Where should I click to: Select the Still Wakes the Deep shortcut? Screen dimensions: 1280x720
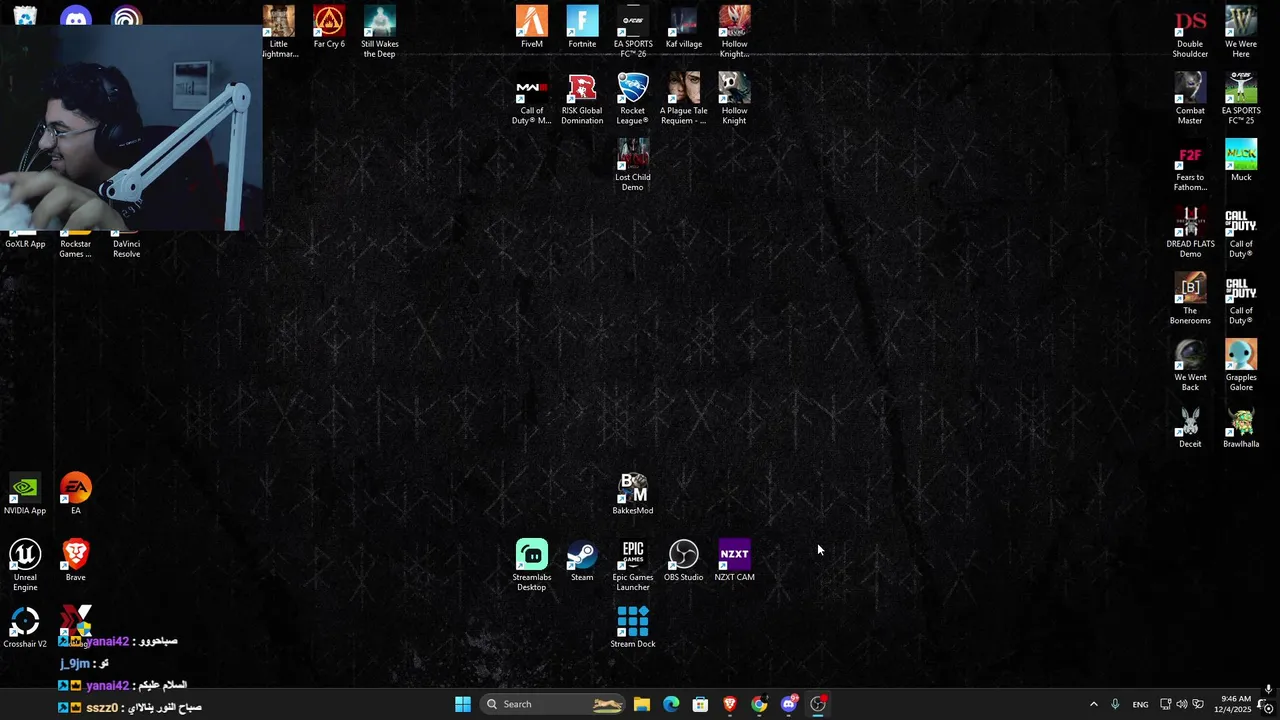(x=379, y=31)
